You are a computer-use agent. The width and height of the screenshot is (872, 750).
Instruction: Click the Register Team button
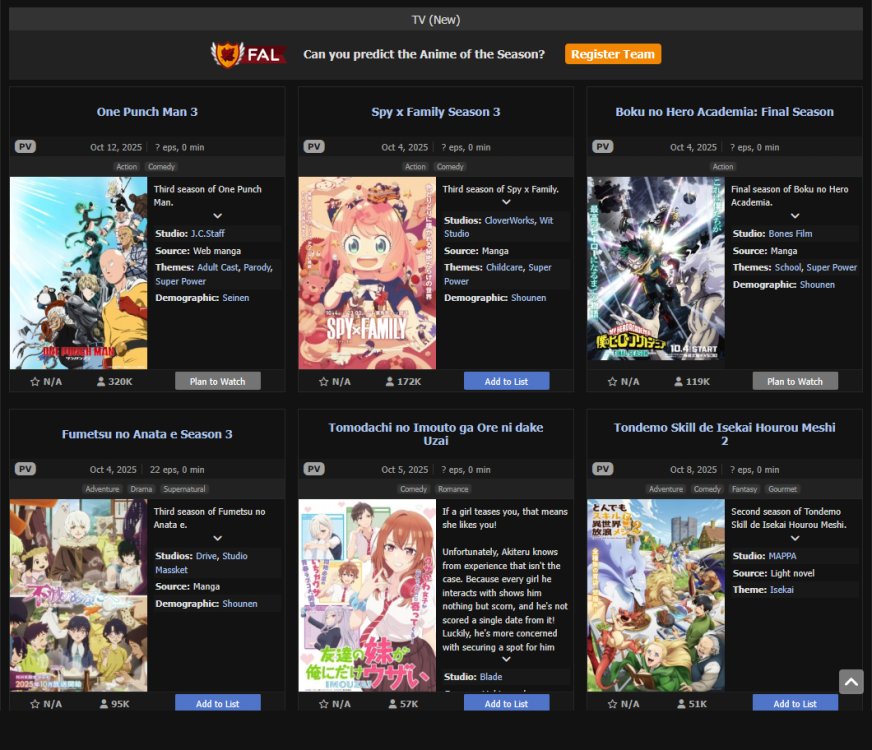point(612,54)
